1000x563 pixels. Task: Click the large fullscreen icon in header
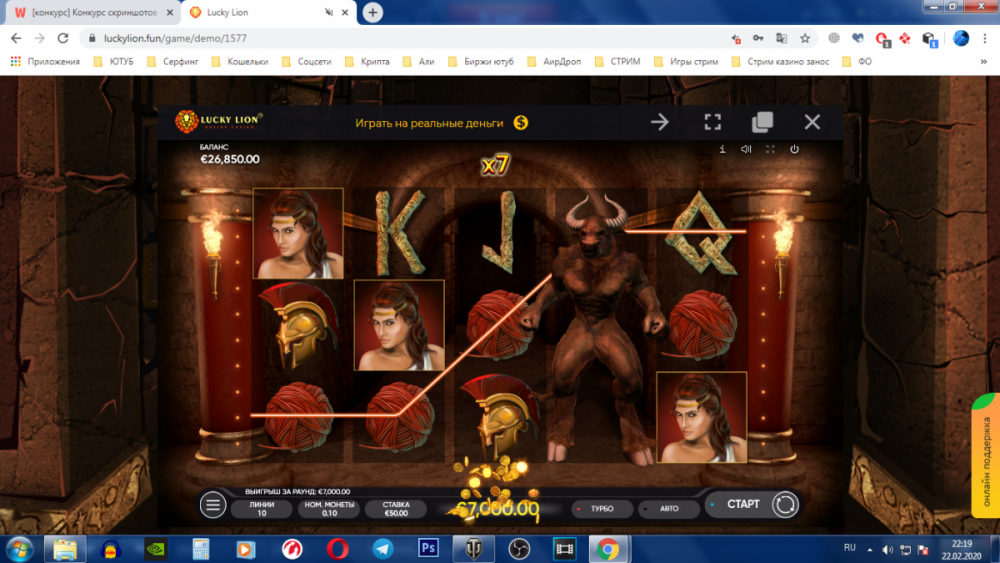(x=712, y=122)
